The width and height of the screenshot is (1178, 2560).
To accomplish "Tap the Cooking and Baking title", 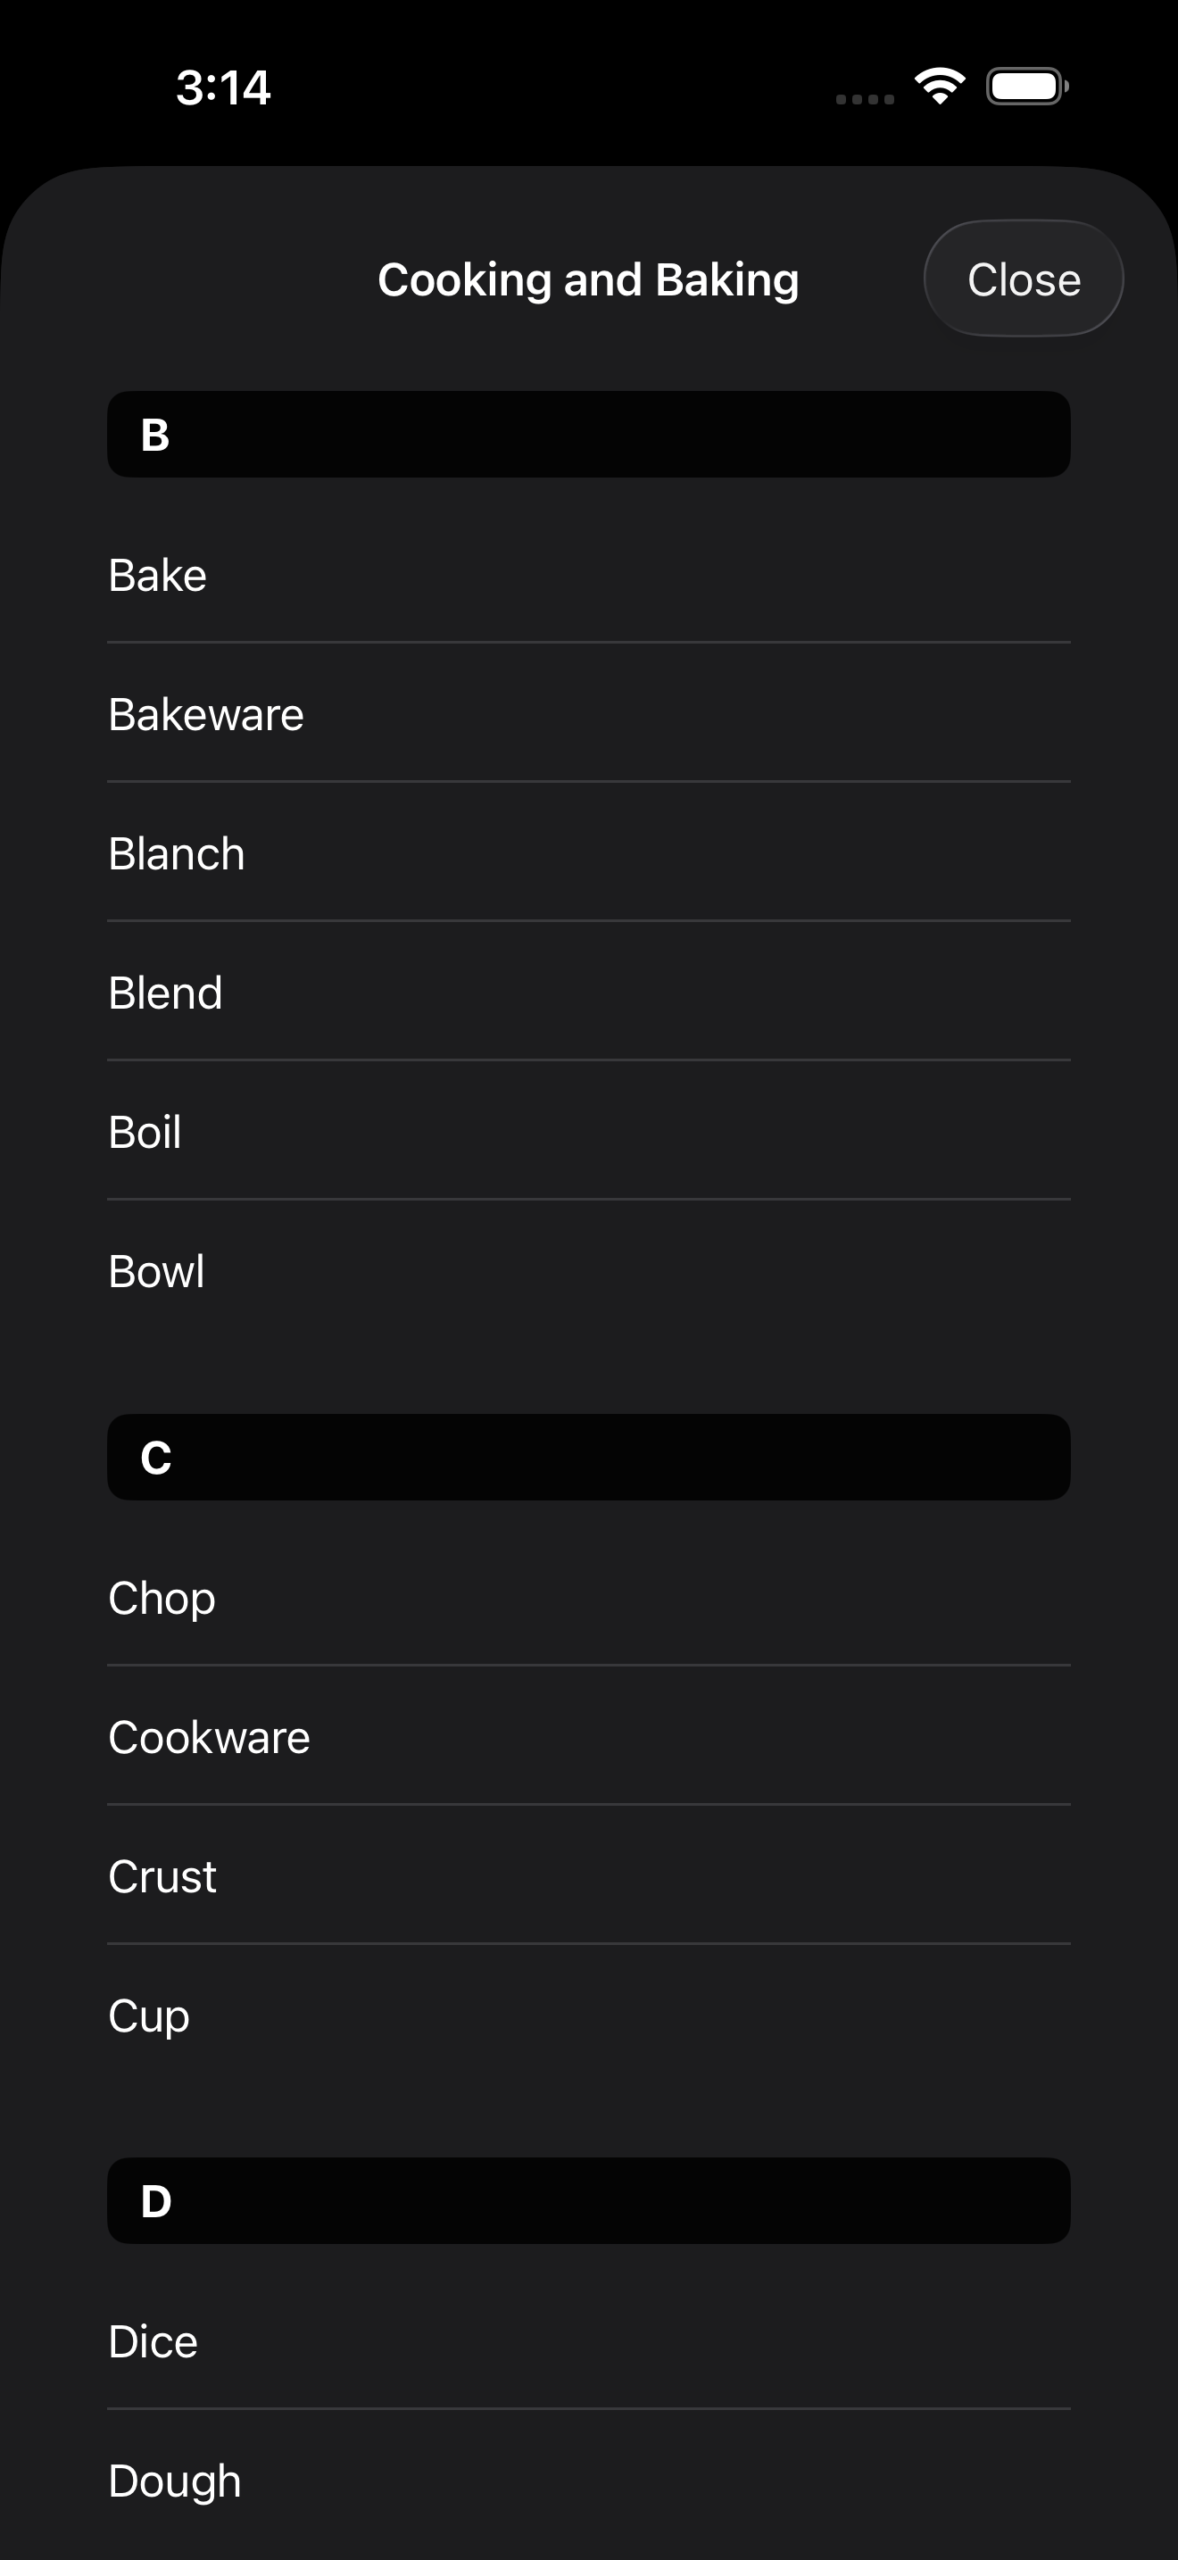I will tap(588, 280).
